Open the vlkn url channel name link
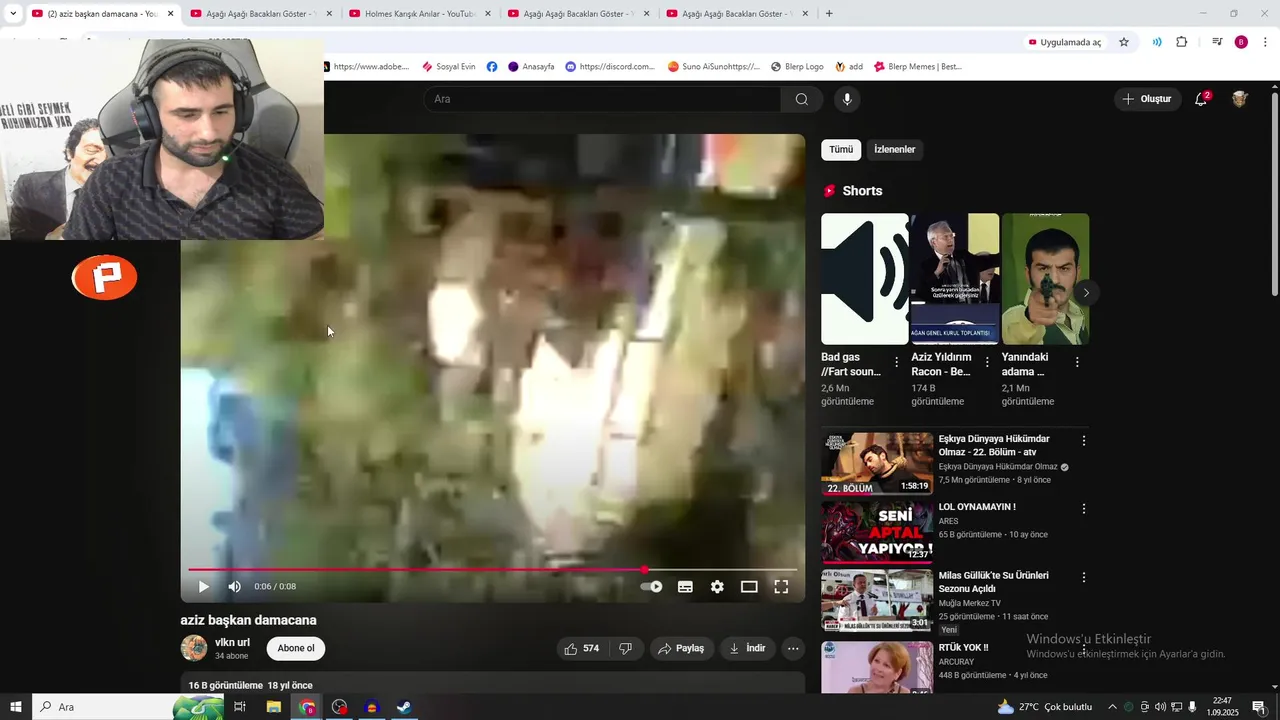The image size is (1280, 720). point(232,643)
